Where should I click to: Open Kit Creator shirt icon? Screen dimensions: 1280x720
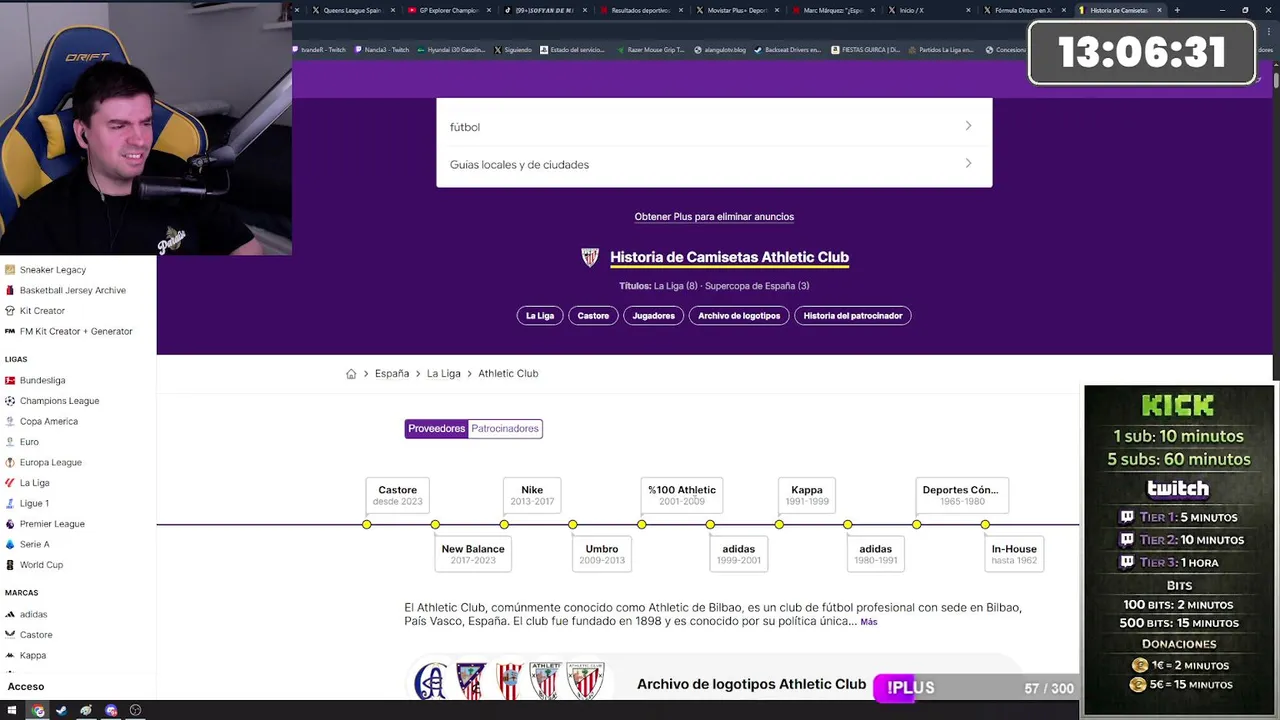[x=10, y=311]
